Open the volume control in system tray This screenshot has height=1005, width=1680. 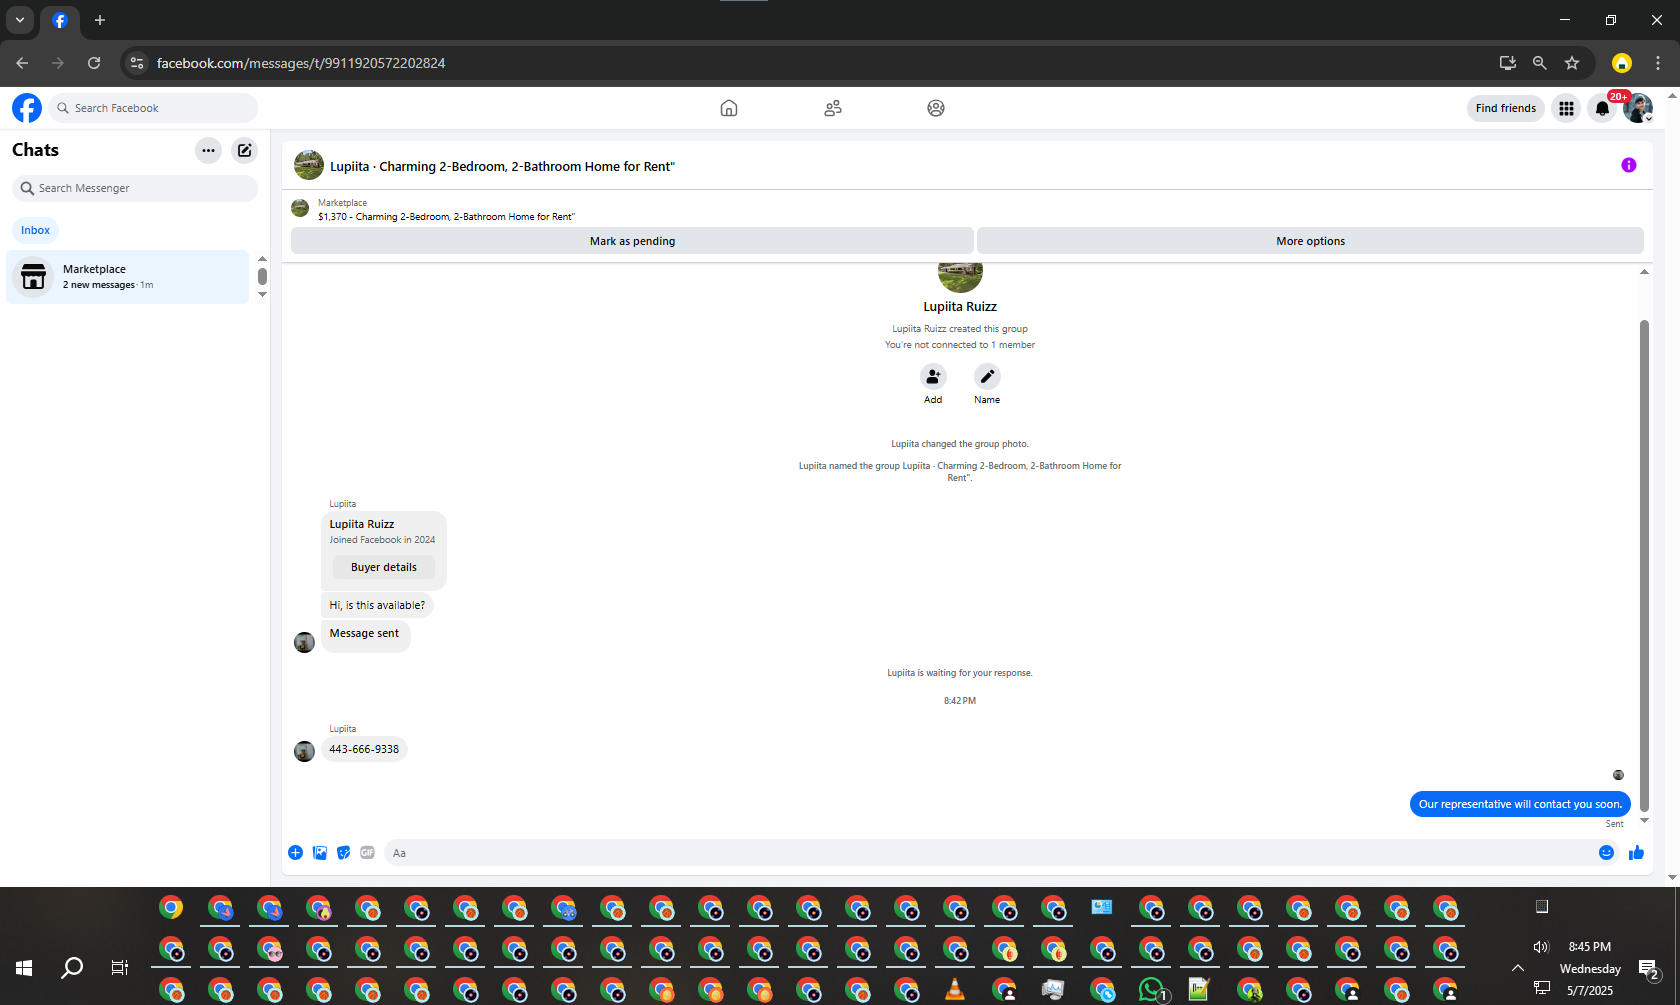1541,947
